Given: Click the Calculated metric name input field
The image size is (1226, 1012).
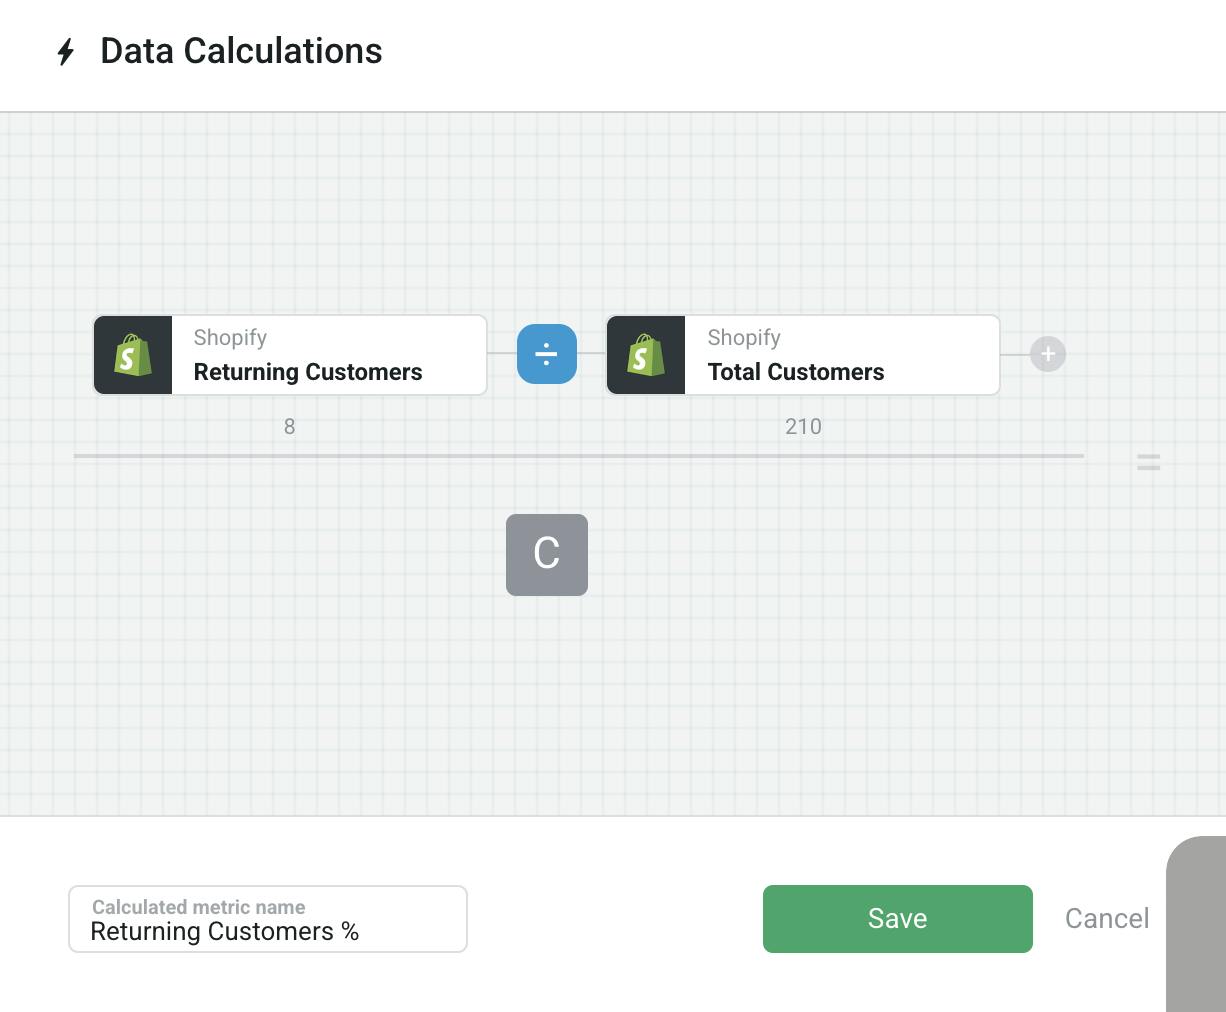Looking at the screenshot, I should coord(268,919).
